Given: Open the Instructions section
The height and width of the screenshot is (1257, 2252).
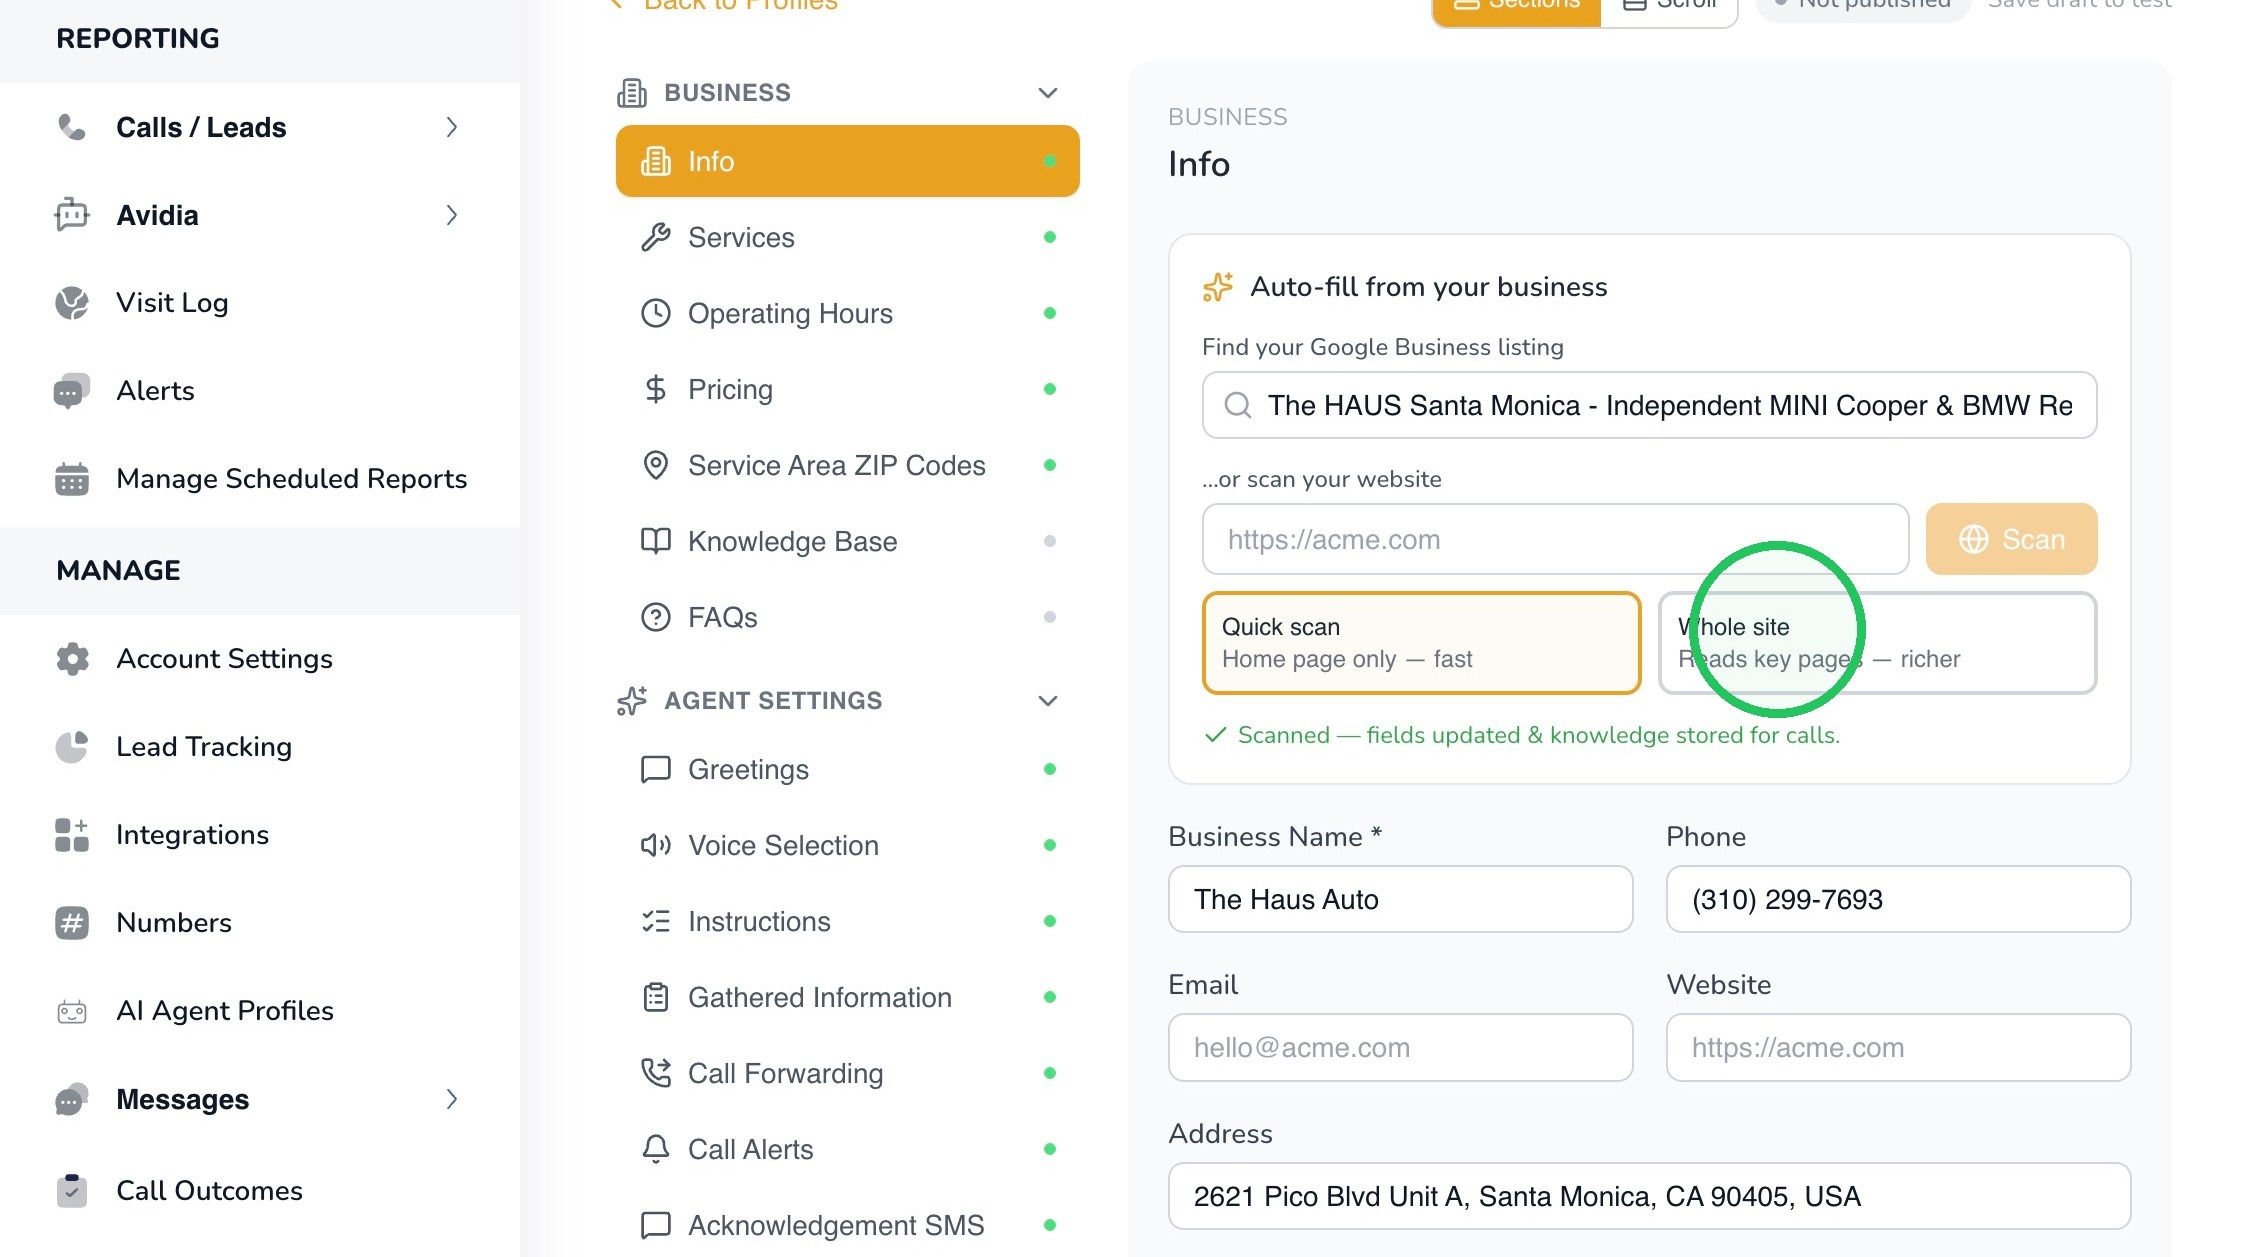Looking at the screenshot, I should pyautogui.click(x=847, y=921).
